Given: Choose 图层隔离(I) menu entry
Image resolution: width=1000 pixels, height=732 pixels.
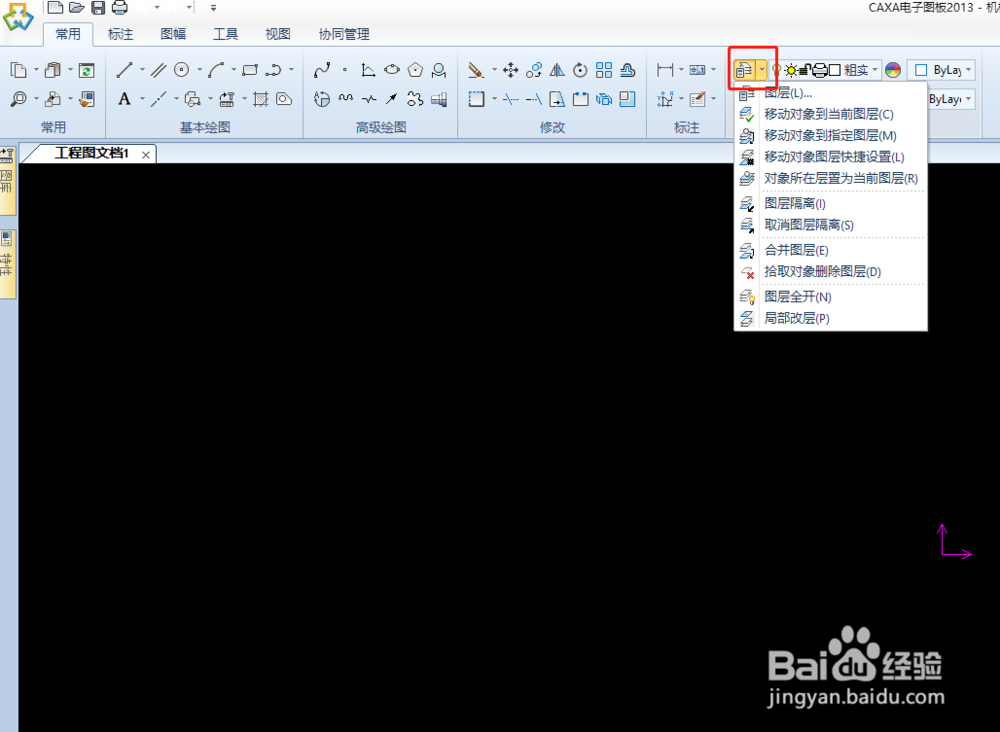Looking at the screenshot, I should tap(830, 203).
